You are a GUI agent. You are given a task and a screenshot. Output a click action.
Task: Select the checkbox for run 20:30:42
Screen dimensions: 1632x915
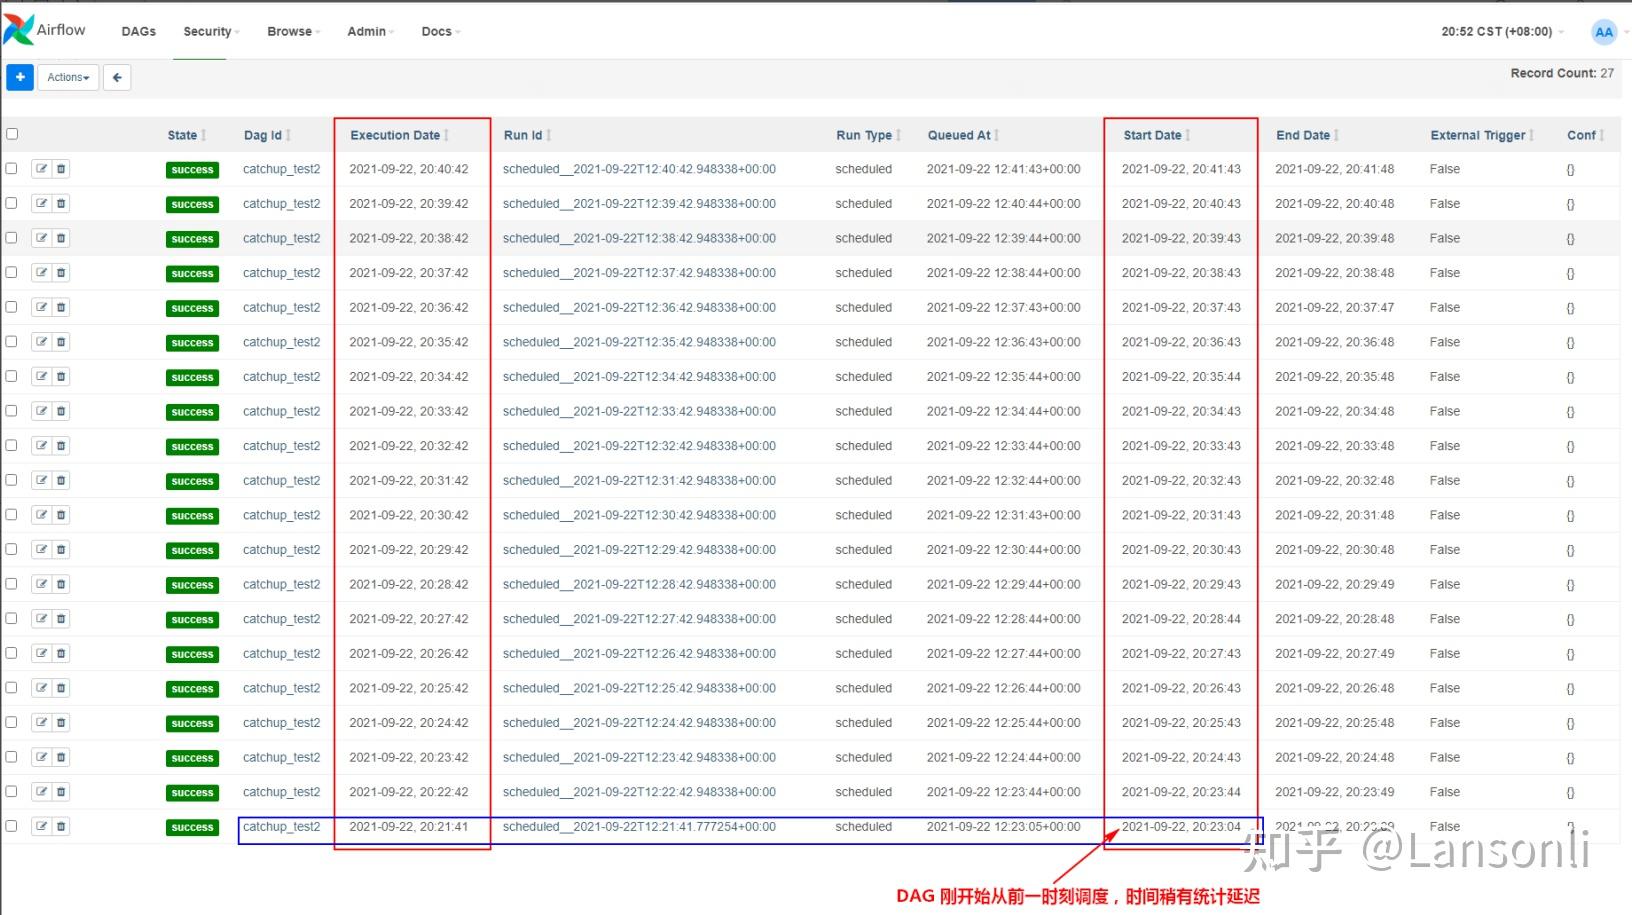pyautogui.click(x=12, y=514)
